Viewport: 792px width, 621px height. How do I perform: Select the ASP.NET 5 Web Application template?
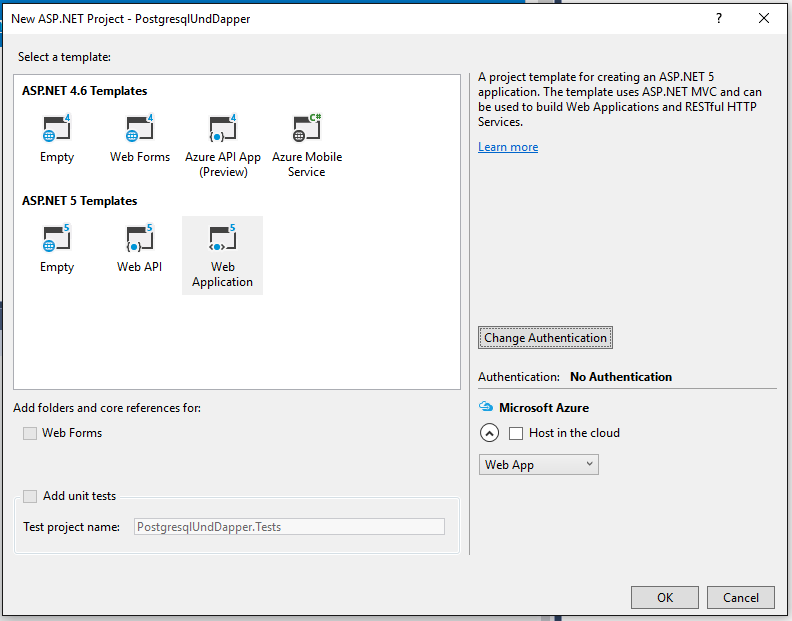click(222, 255)
